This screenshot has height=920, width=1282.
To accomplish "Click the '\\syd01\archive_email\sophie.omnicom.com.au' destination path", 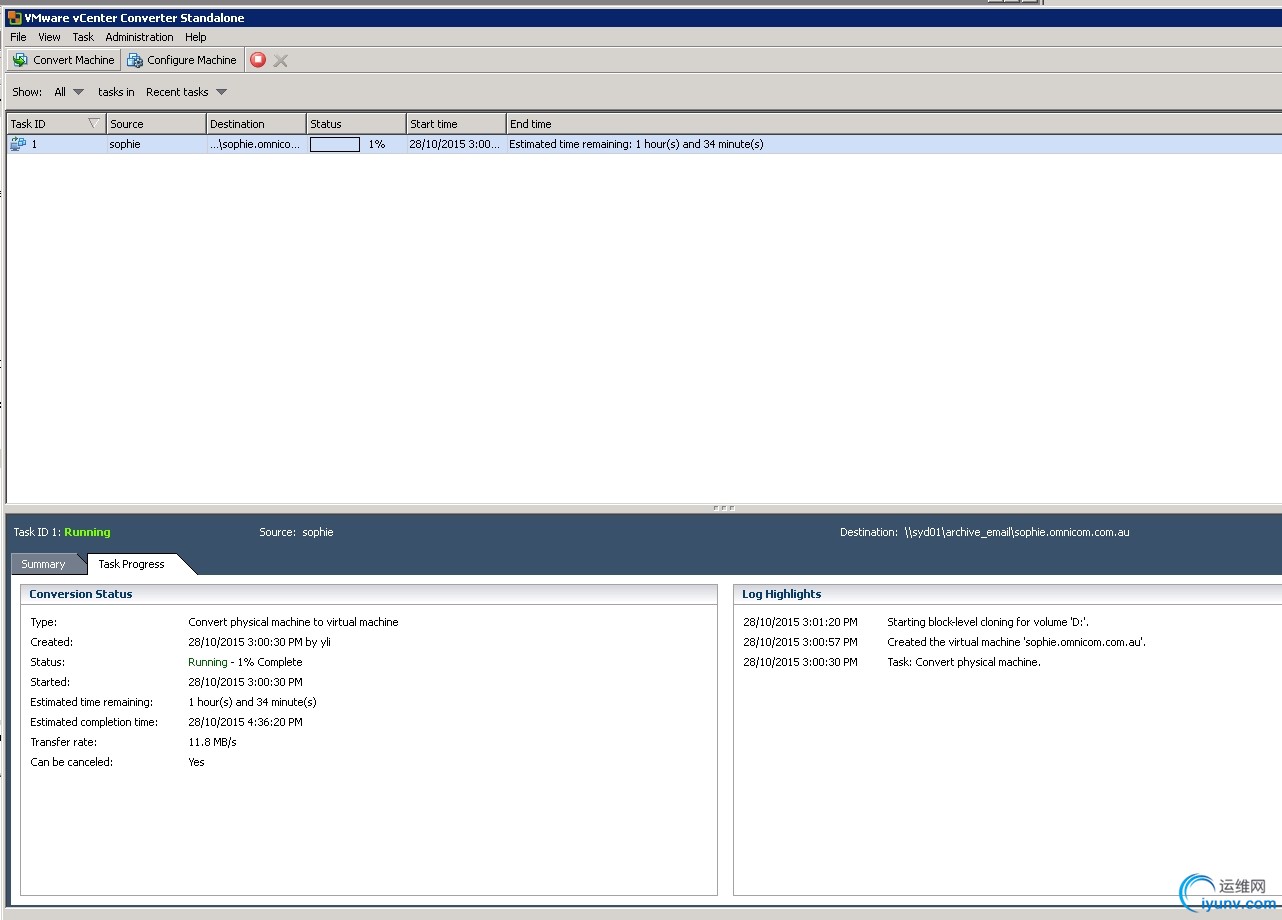I will [1017, 532].
